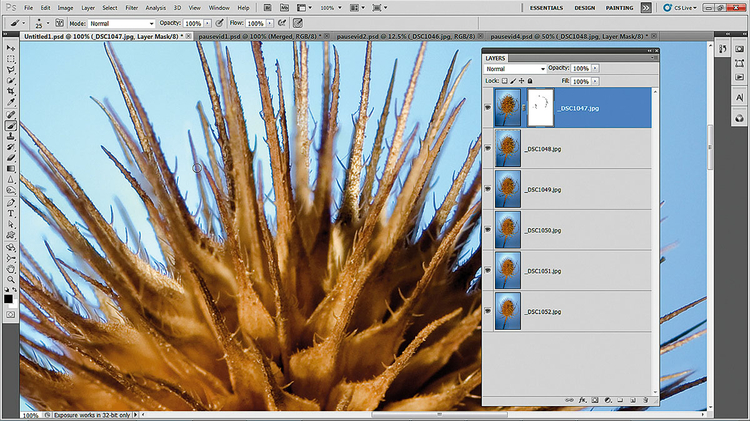Launch Adobe Bridge from the top bar
750x421 pixels.
point(268,8)
